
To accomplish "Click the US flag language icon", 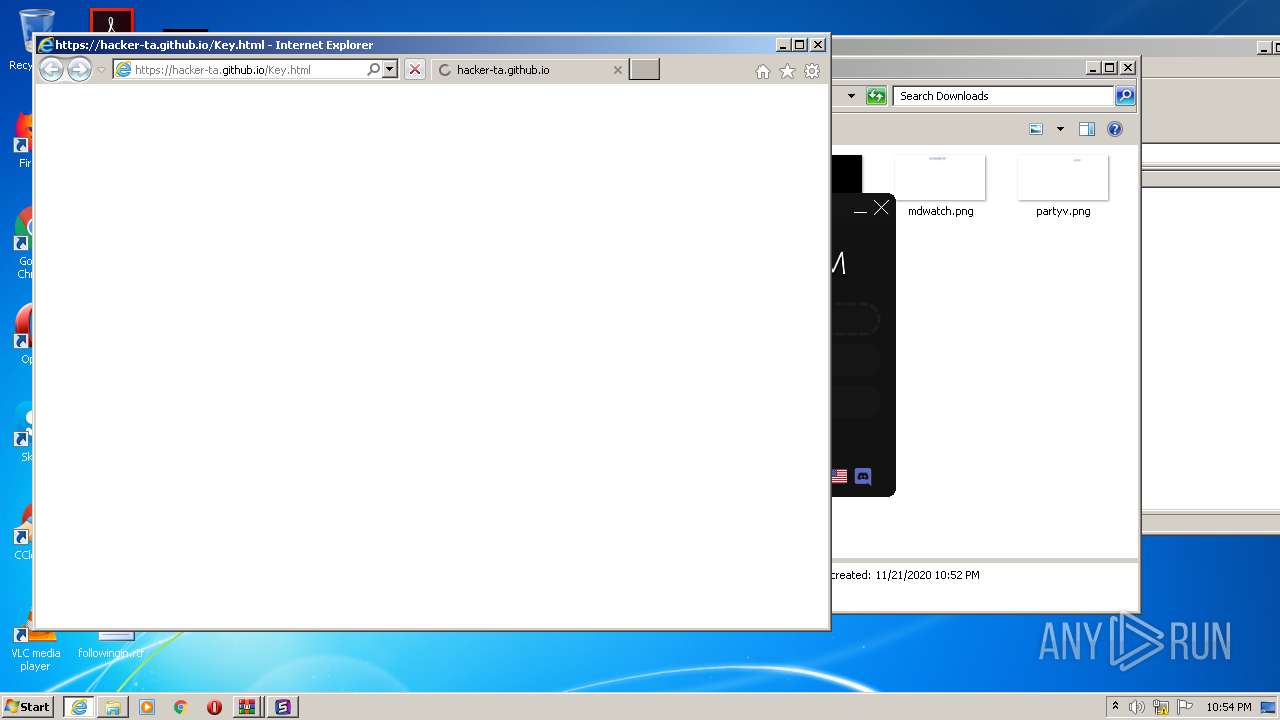I will (839, 476).
